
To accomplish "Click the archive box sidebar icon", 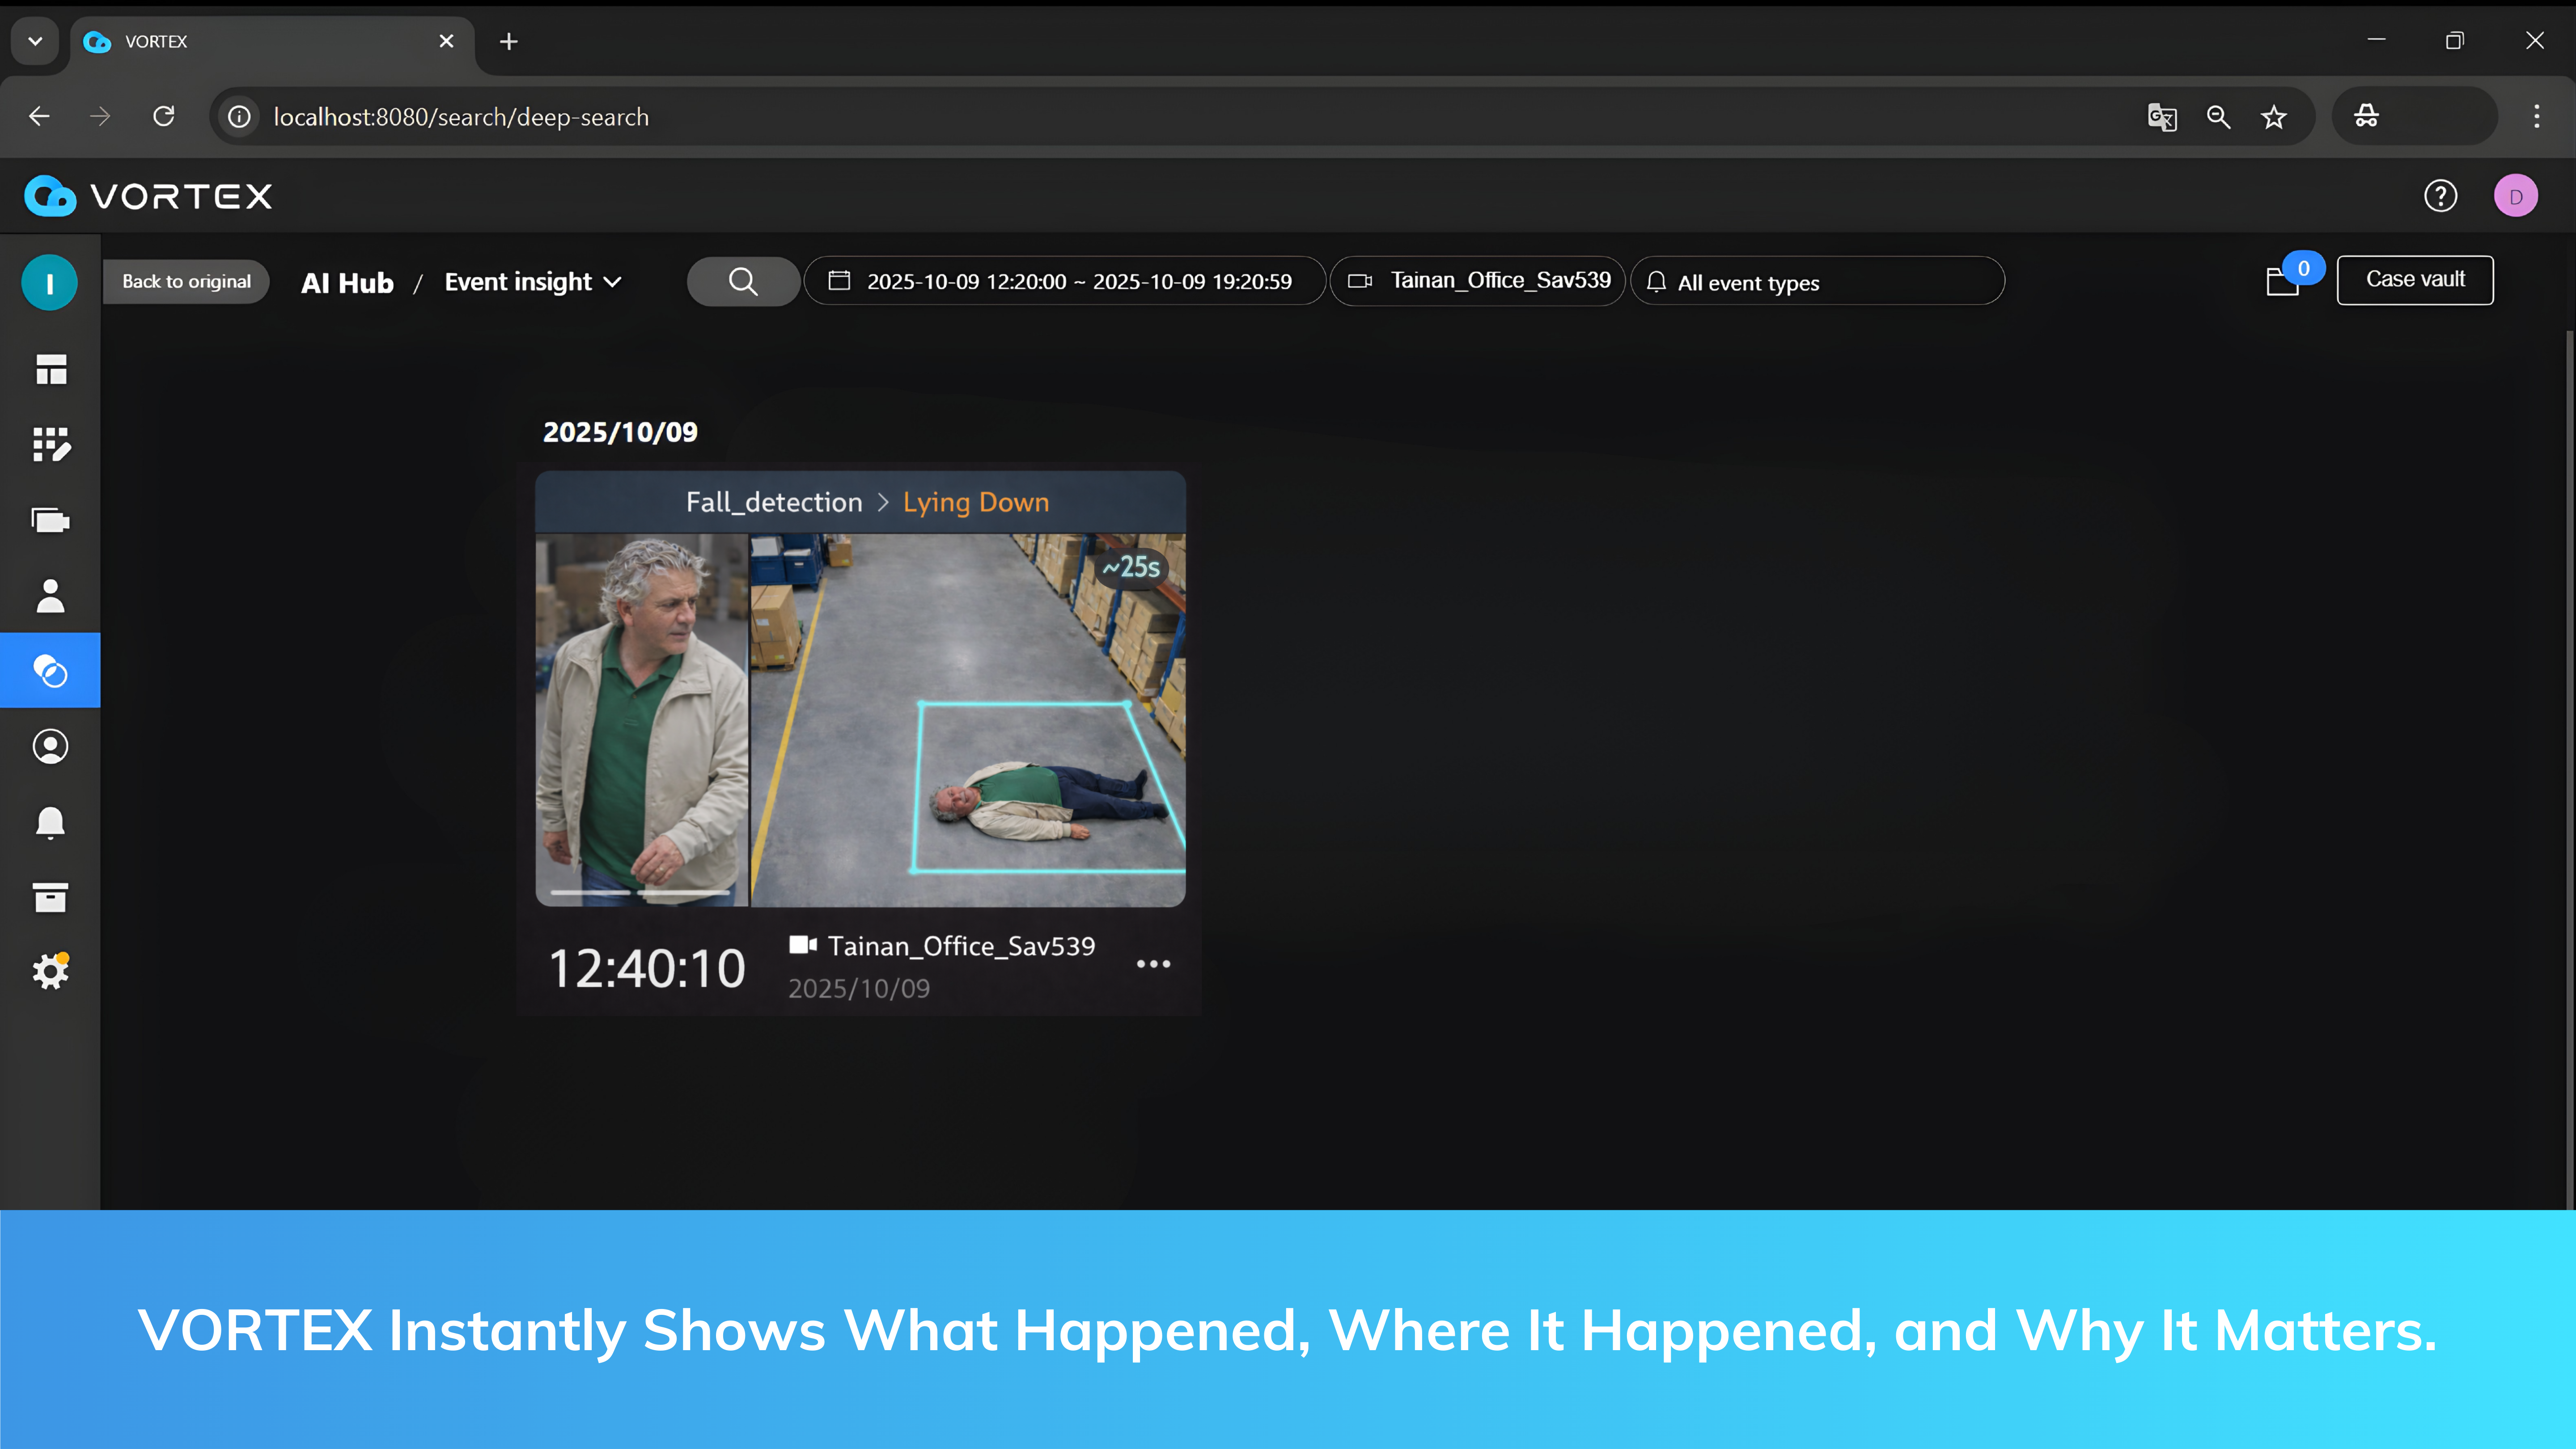I will pyautogui.click(x=50, y=897).
